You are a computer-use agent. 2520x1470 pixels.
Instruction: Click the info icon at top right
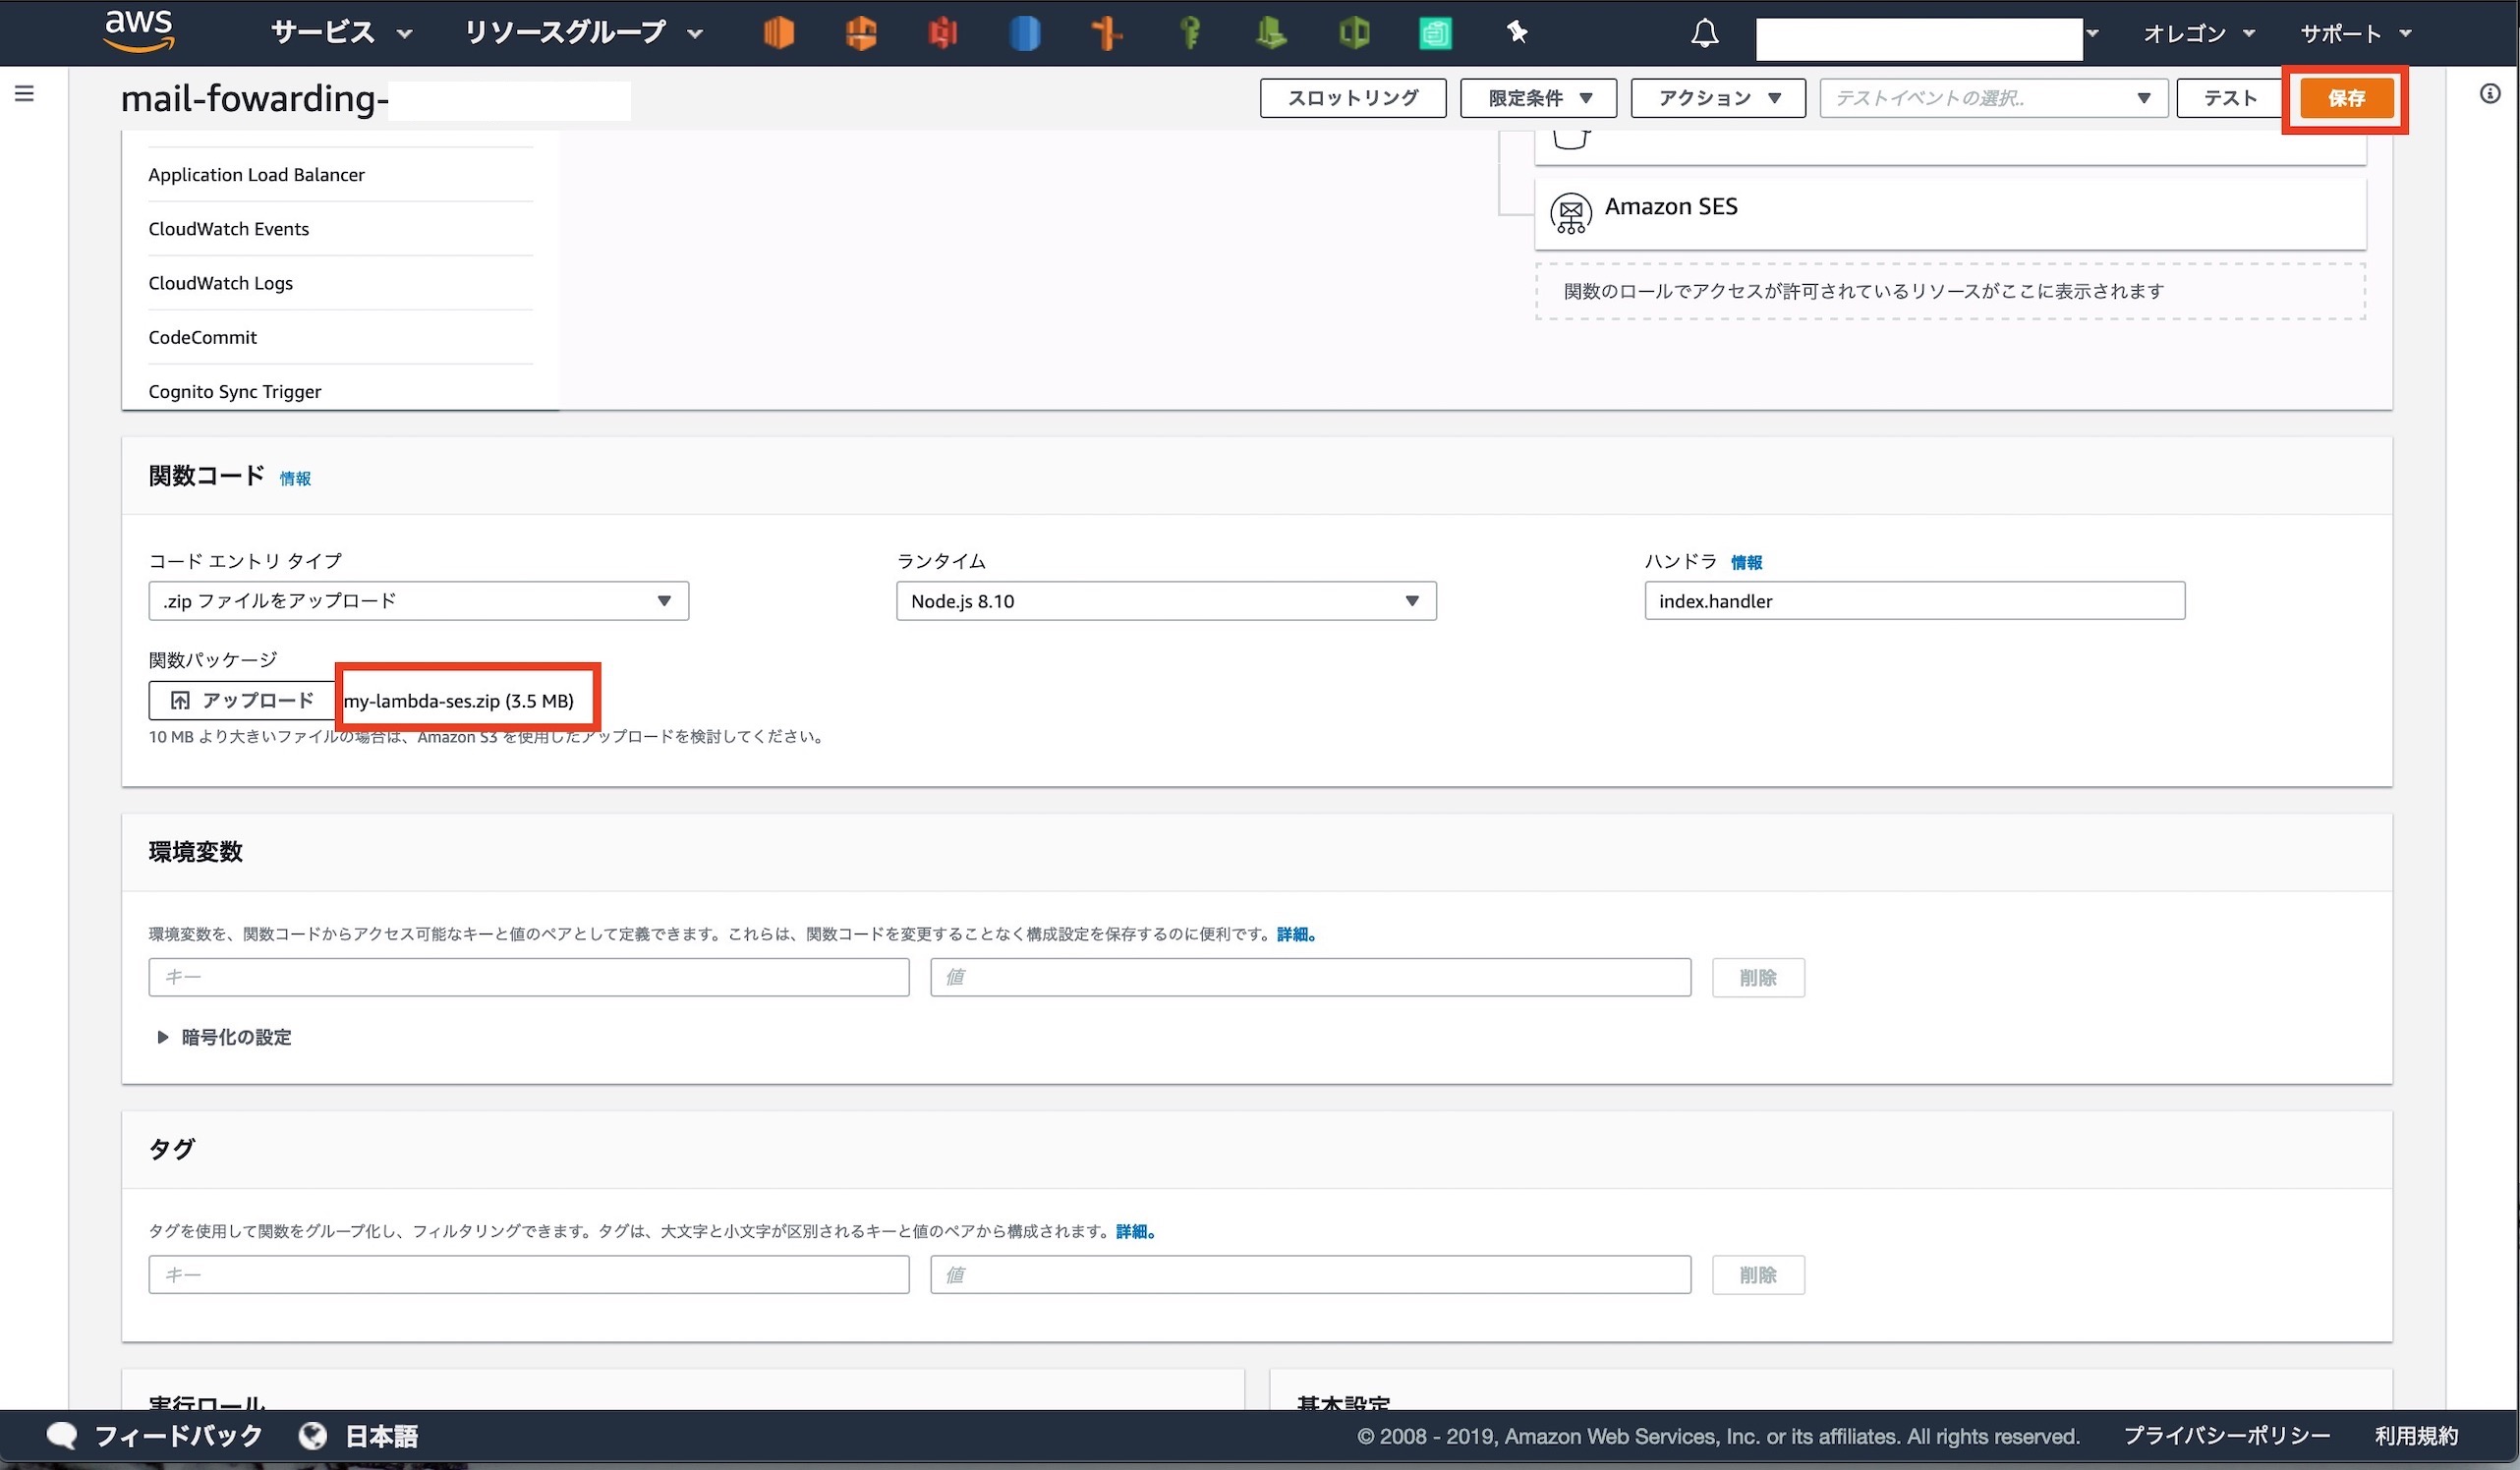coord(2491,93)
